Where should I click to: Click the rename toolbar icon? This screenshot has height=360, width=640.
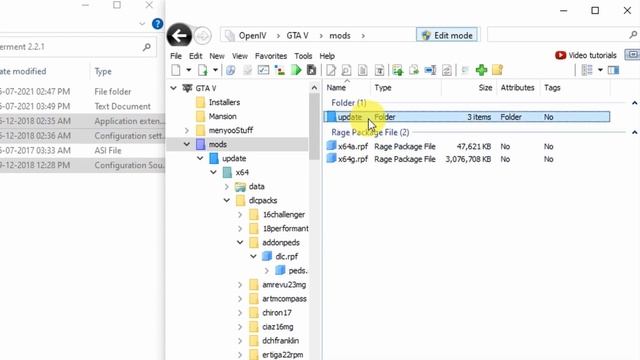[430, 70]
